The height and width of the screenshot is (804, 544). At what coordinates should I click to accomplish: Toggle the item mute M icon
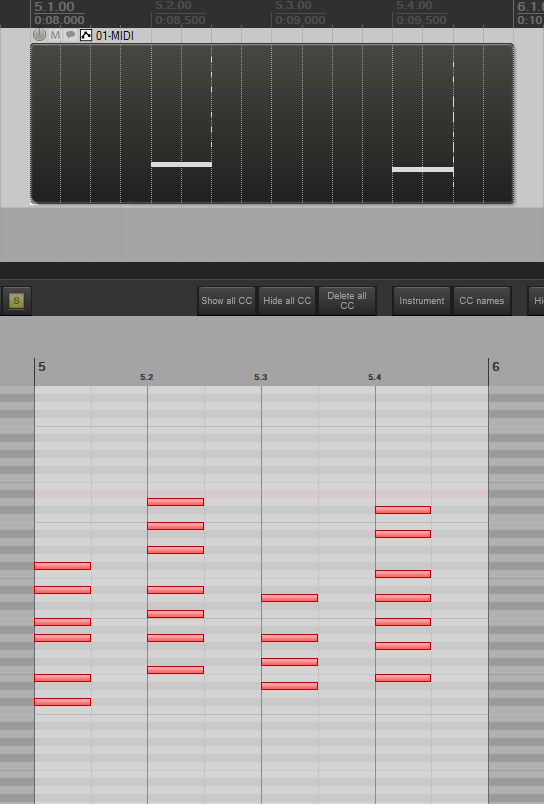click(x=55, y=35)
